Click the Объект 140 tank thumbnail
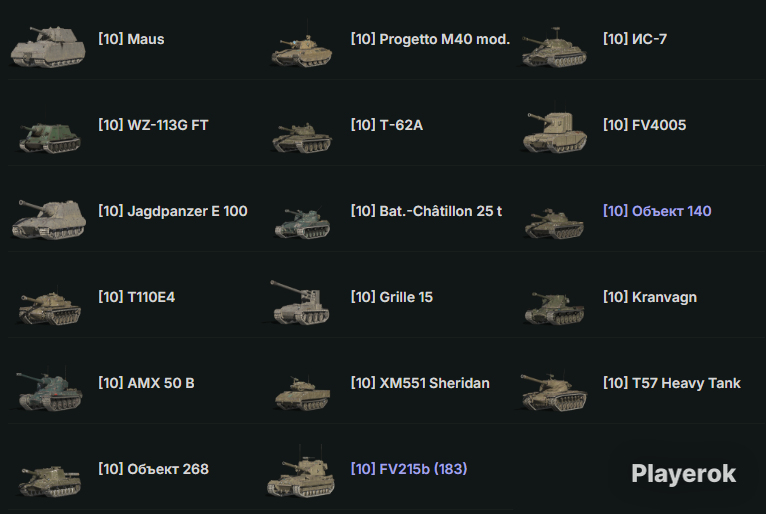The height and width of the screenshot is (514, 766). coord(554,223)
